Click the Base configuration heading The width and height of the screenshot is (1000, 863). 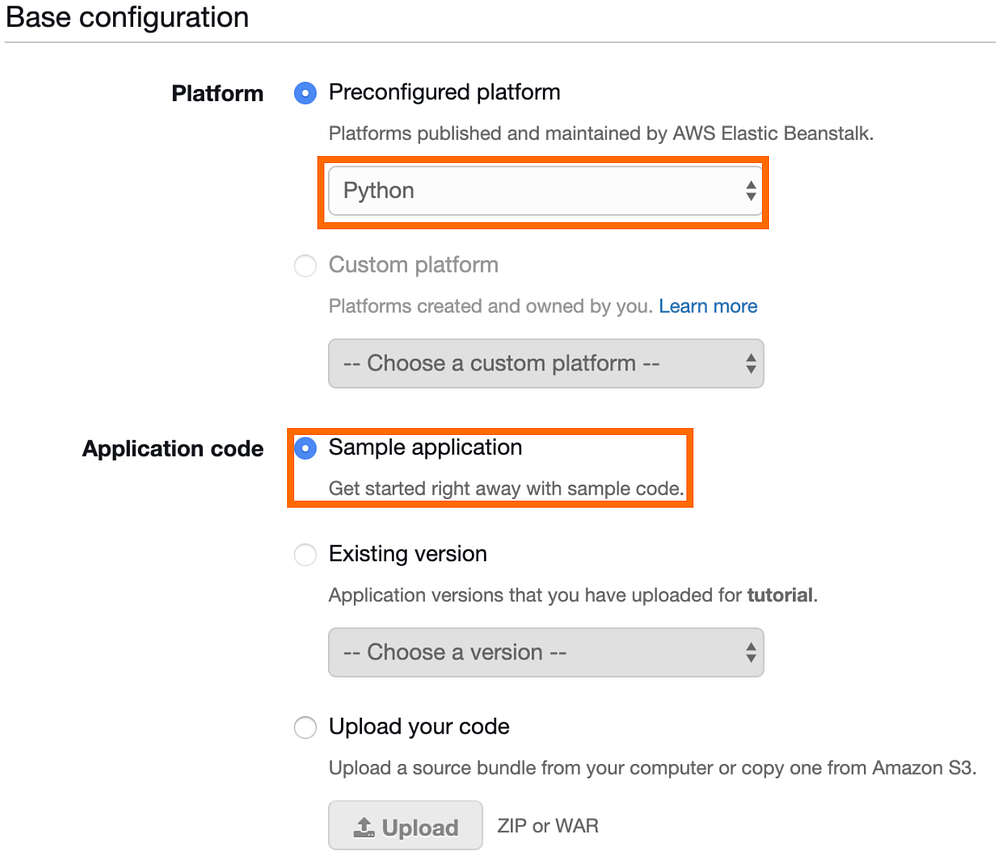(x=127, y=17)
